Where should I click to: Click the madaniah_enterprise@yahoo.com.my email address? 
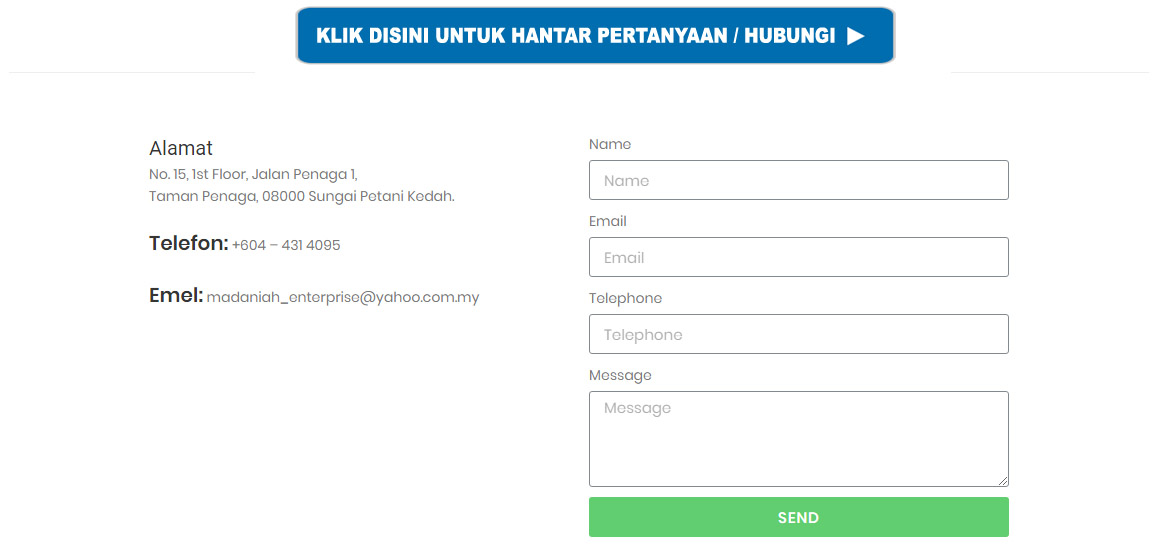point(343,297)
